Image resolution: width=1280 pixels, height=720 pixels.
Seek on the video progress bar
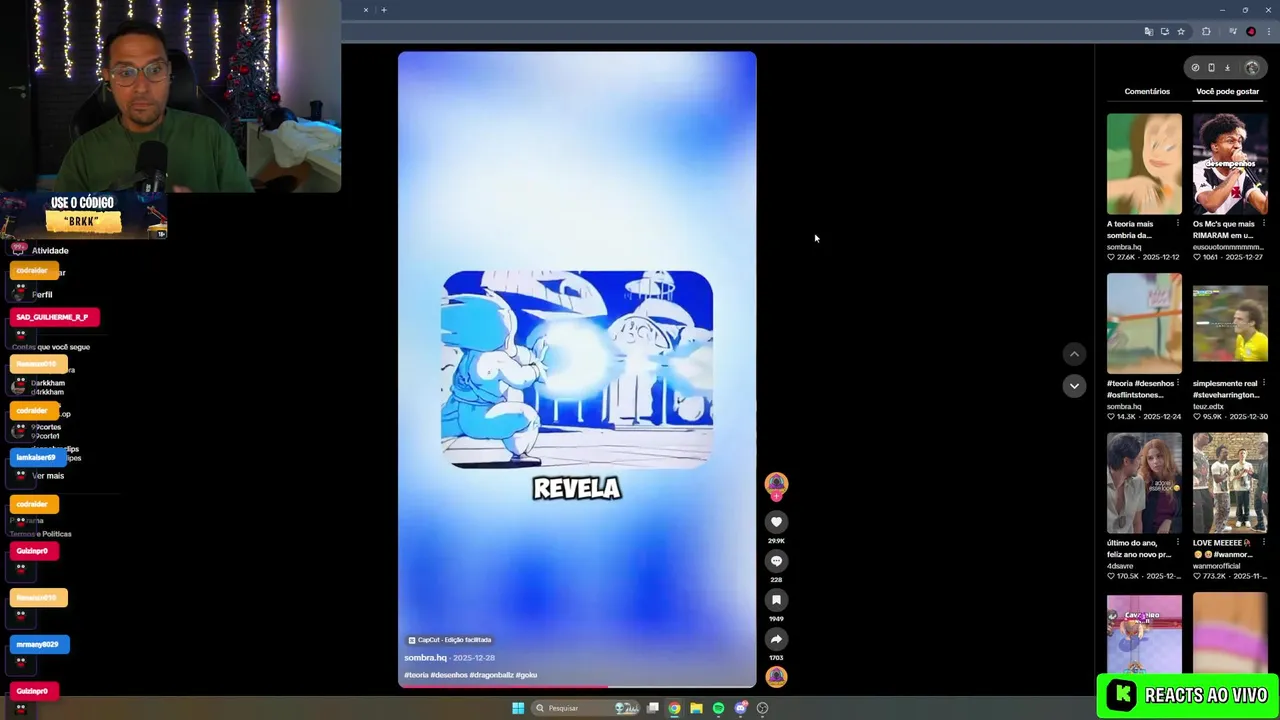577,687
